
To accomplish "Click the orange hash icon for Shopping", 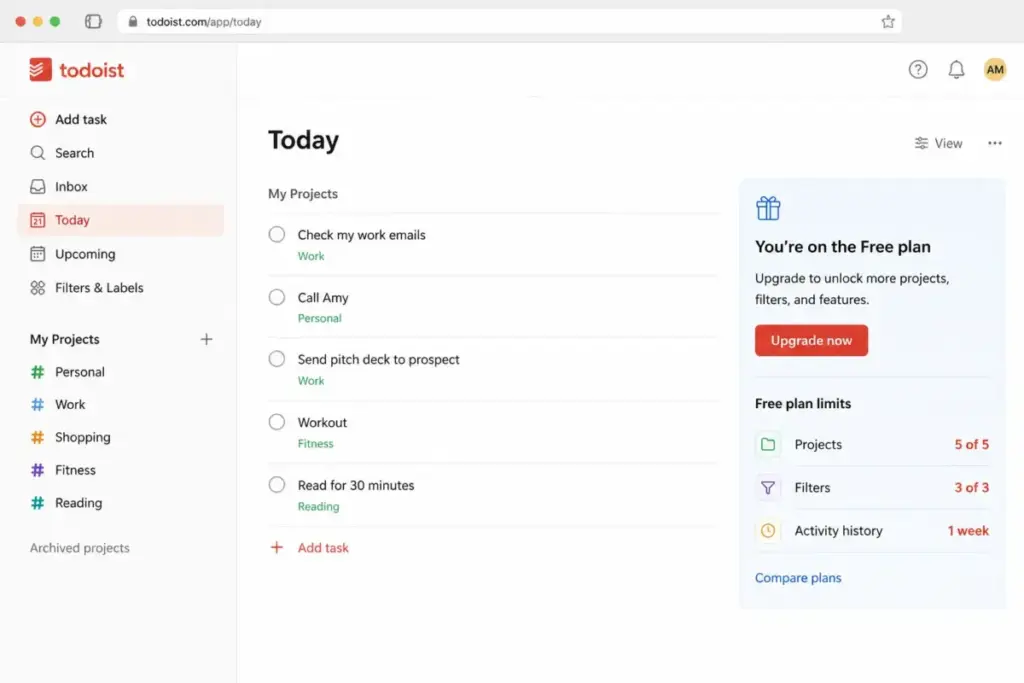I will pos(38,437).
